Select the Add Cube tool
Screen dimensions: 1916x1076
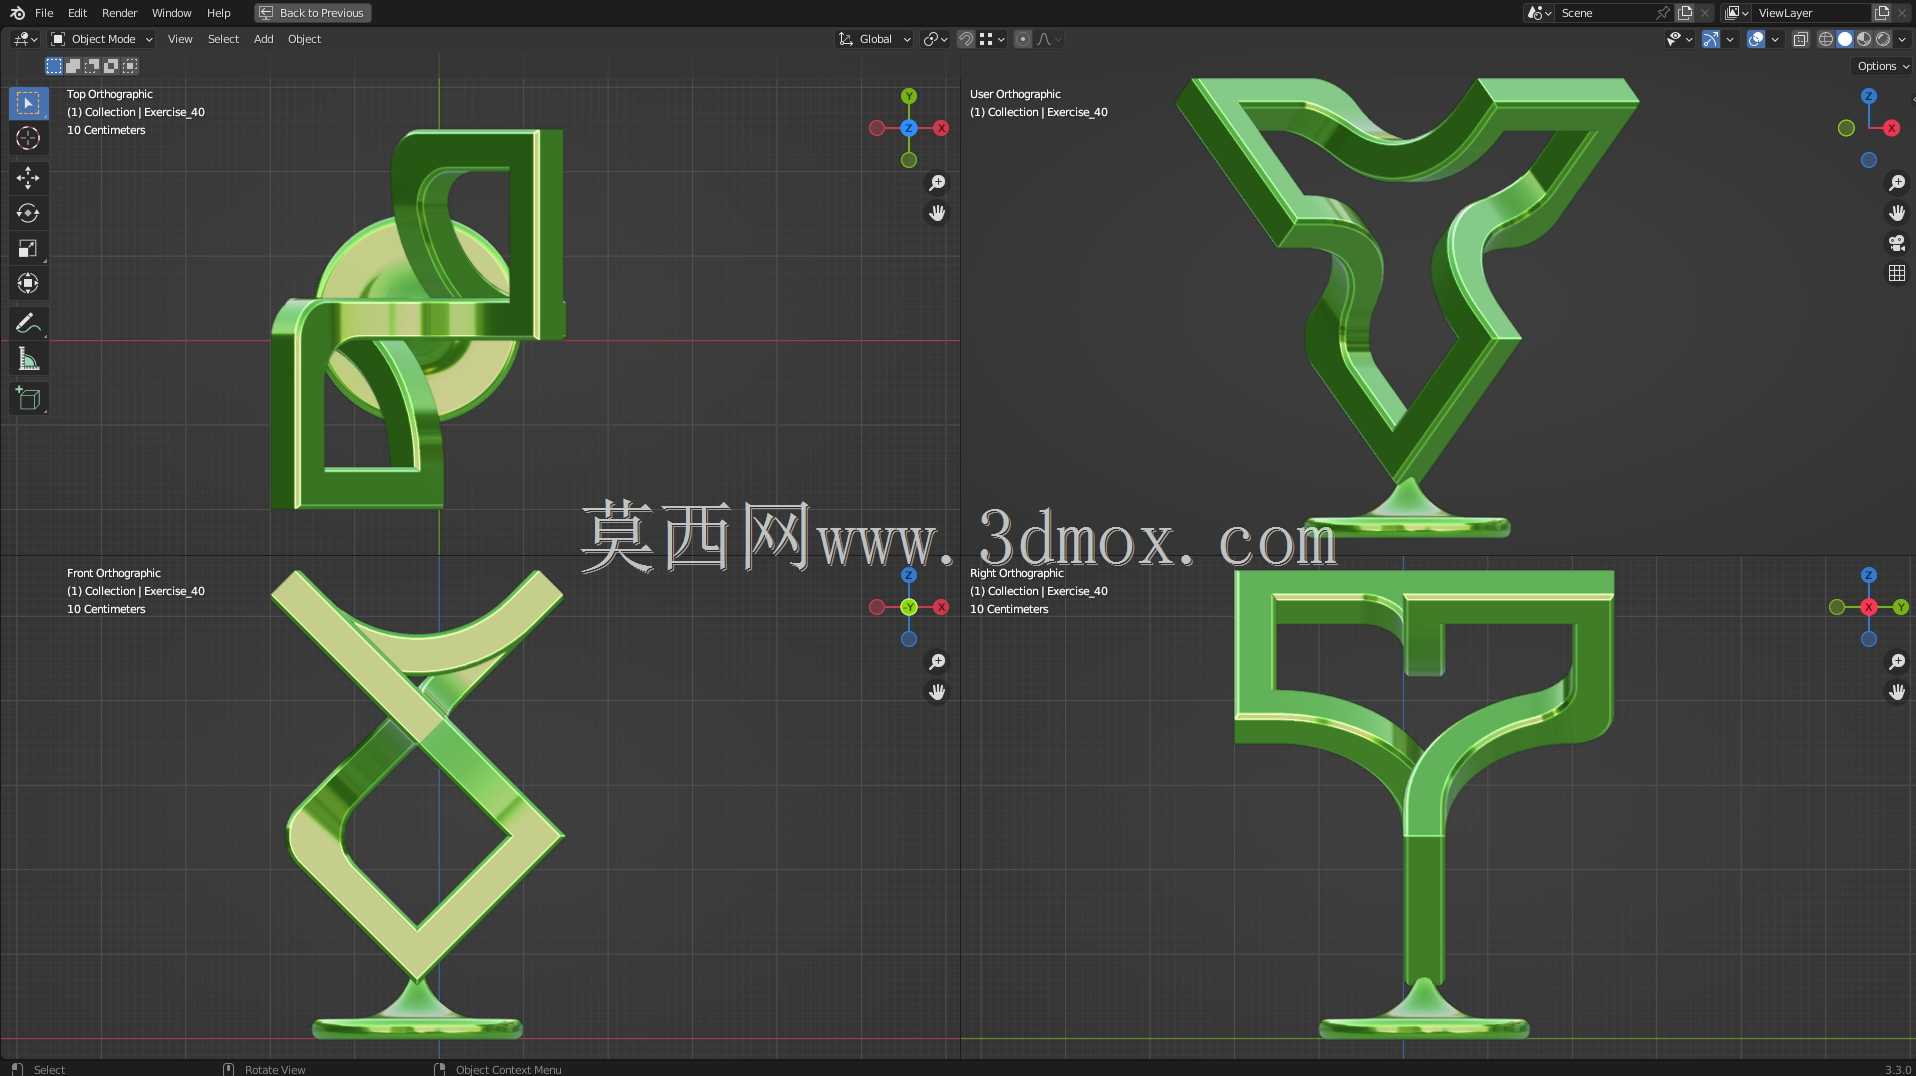(28, 398)
